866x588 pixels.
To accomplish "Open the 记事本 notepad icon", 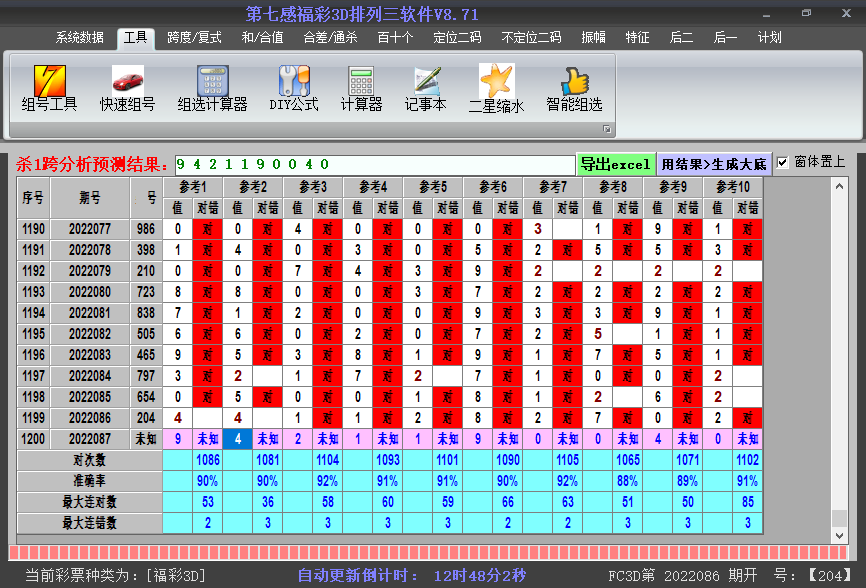I will [425, 88].
